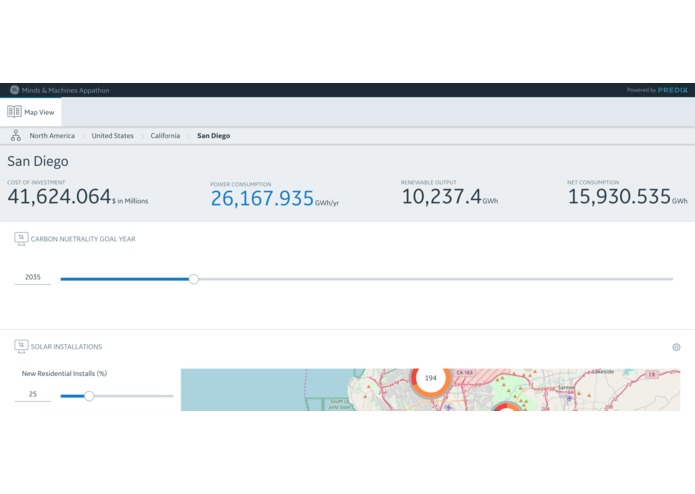Click the GE logo in header
Viewport: 695px width, 494px height.
pyautogui.click(x=15, y=90)
